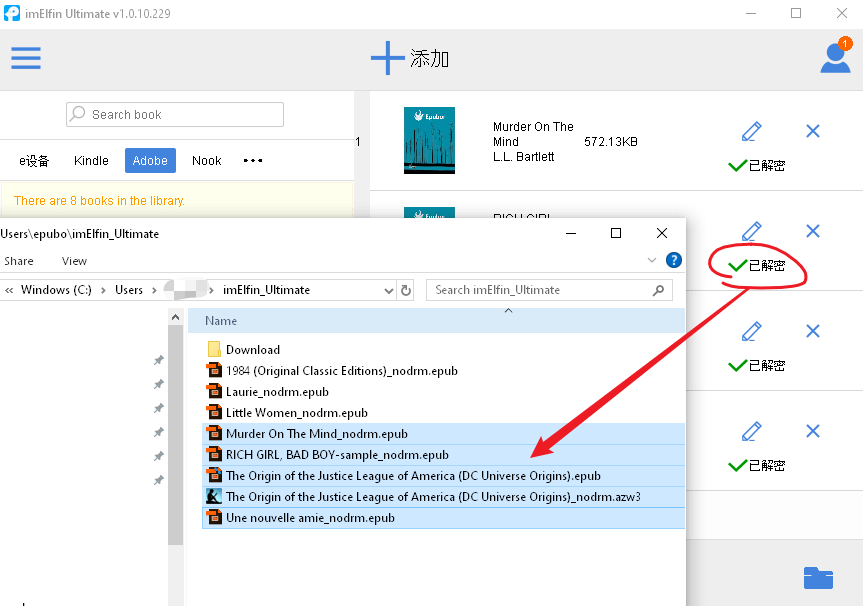Viewport: 863px width, 606px height.
Task: Open the address bar history dropdown
Action: (x=389, y=291)
